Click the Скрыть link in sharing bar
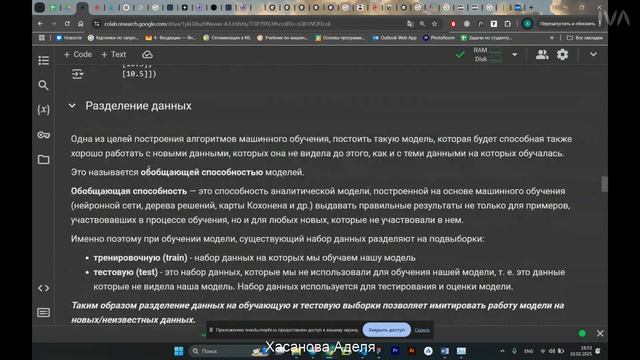640x360 pixels. [422, 330]
